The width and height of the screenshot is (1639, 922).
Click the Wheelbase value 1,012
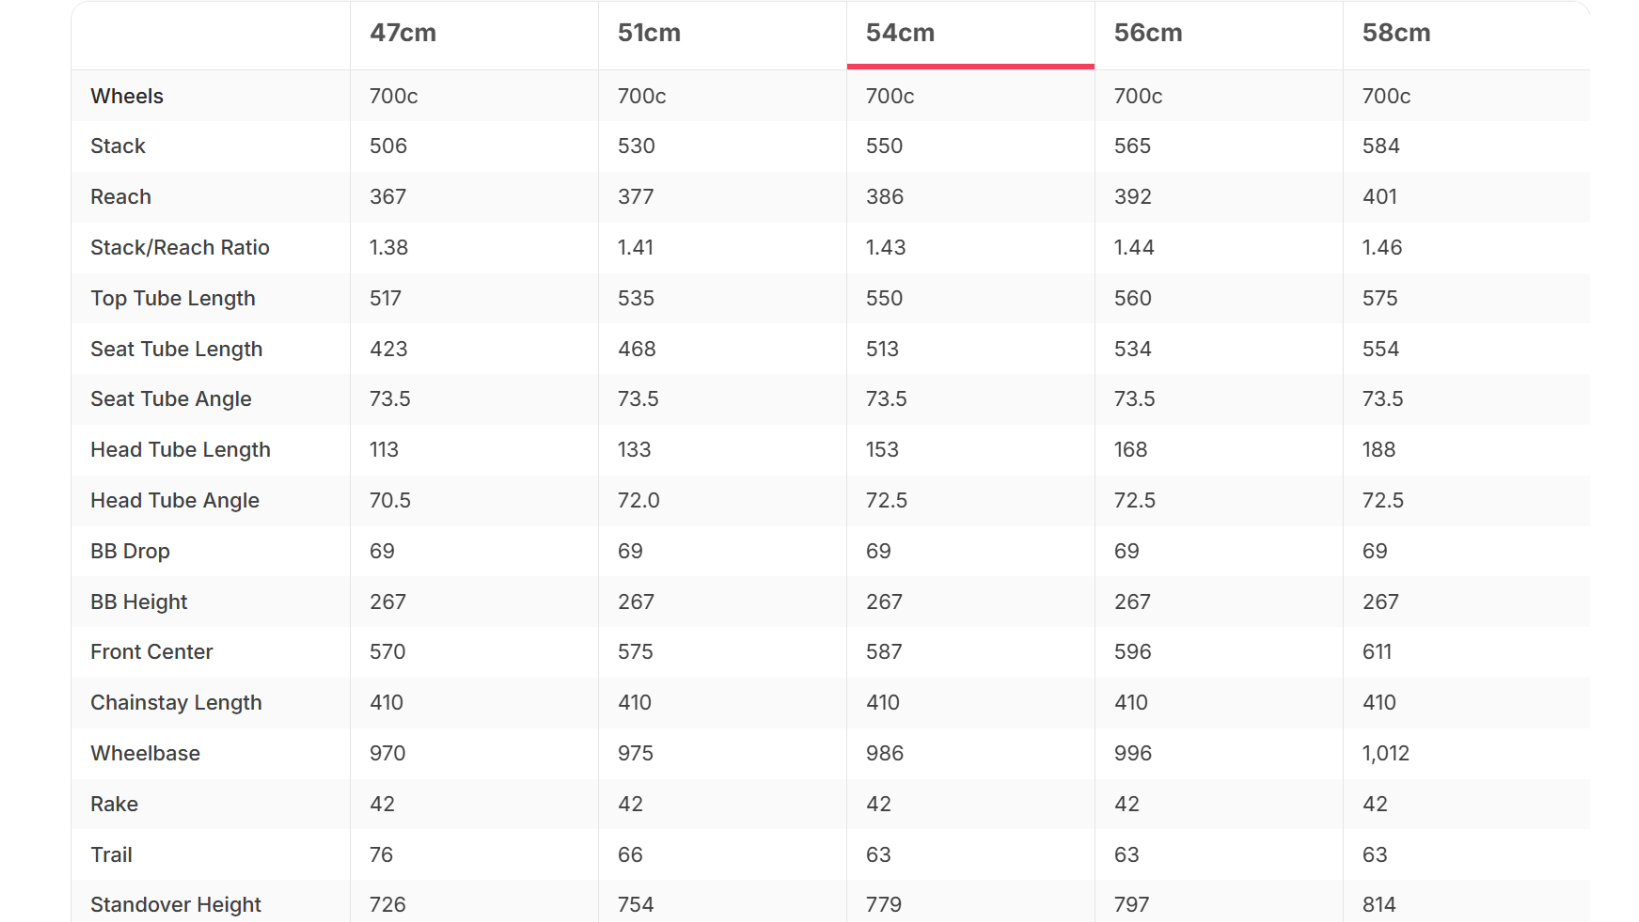click(x=1386, y=753)
